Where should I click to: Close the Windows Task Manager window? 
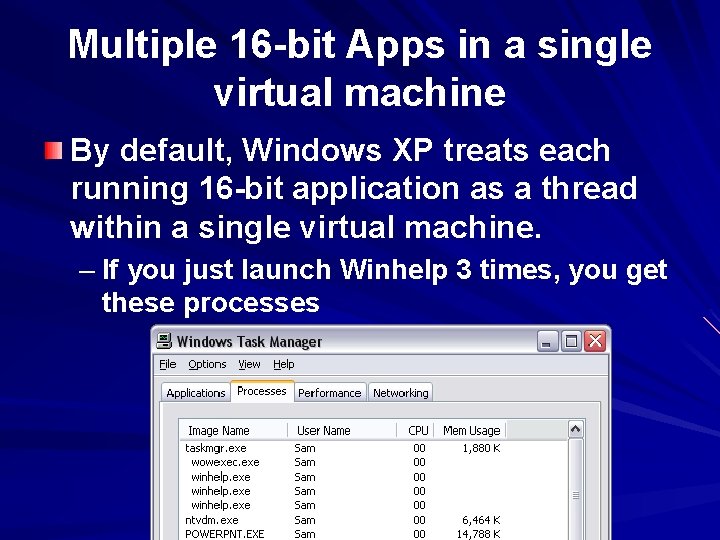coord(595,341)
